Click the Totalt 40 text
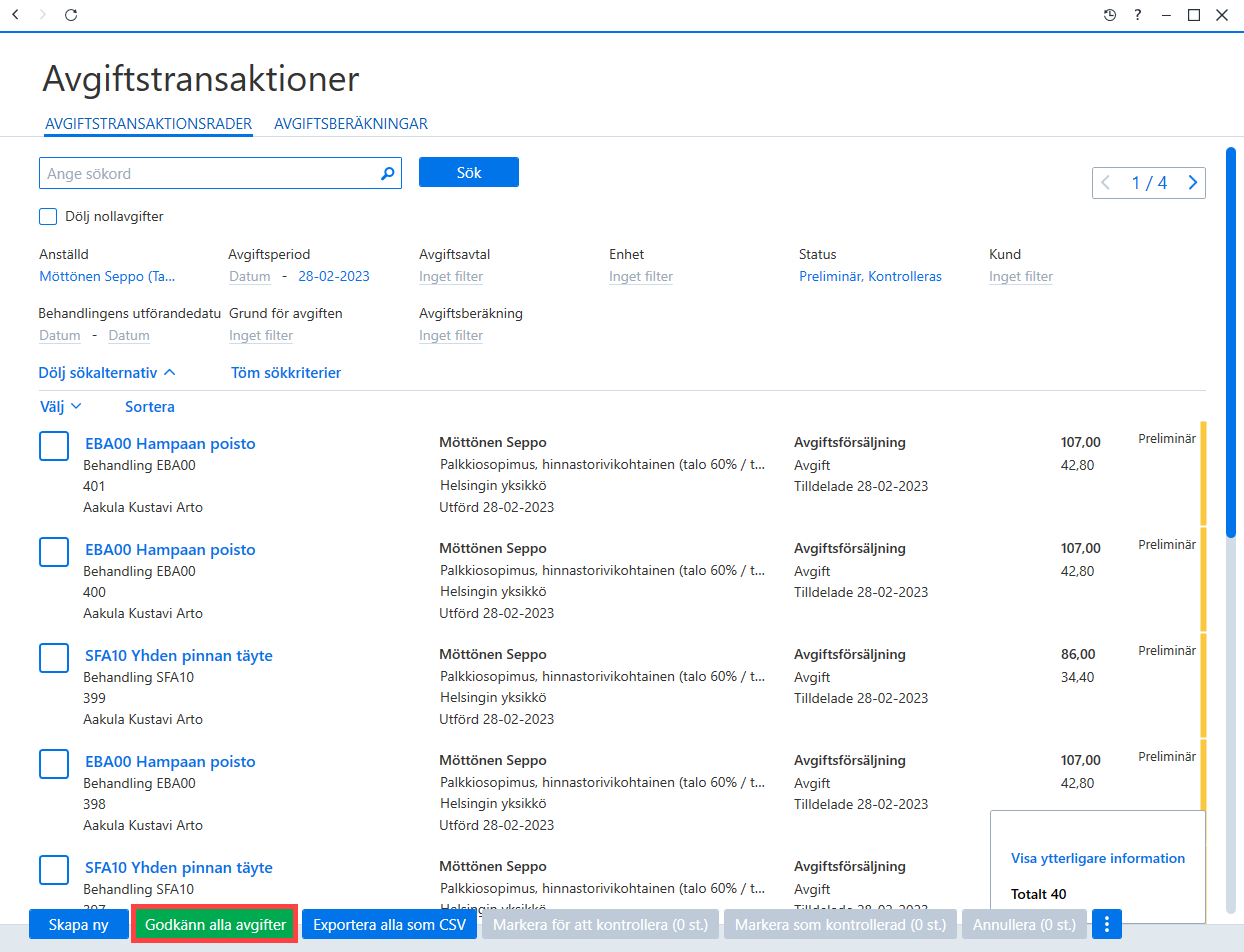 (x=1039, y=894)
